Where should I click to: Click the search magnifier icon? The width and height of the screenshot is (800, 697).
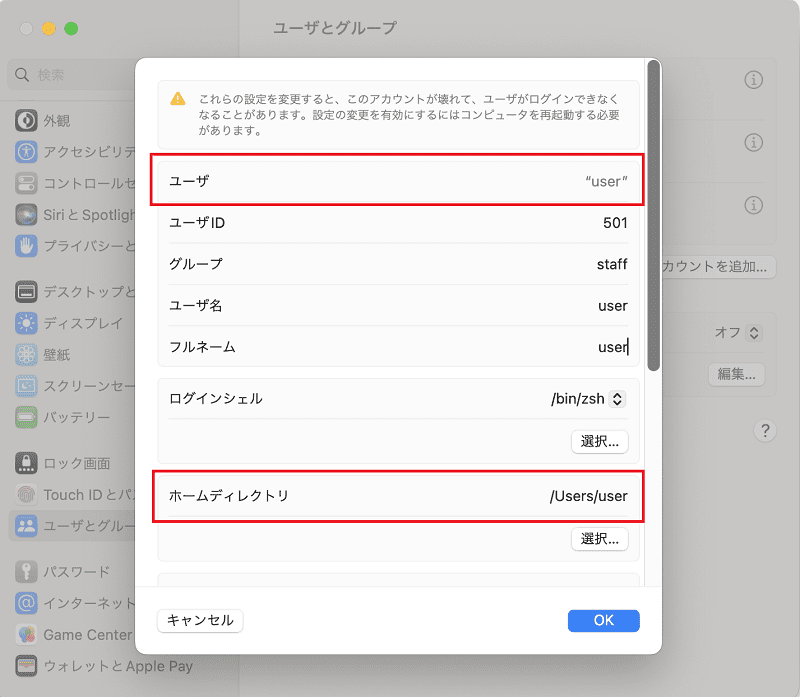point(22,74)
